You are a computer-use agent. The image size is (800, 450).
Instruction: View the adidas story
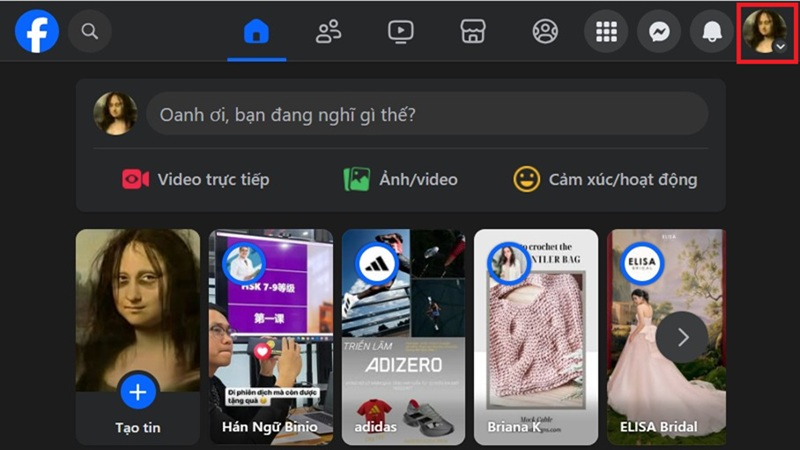tap(404, 337)
